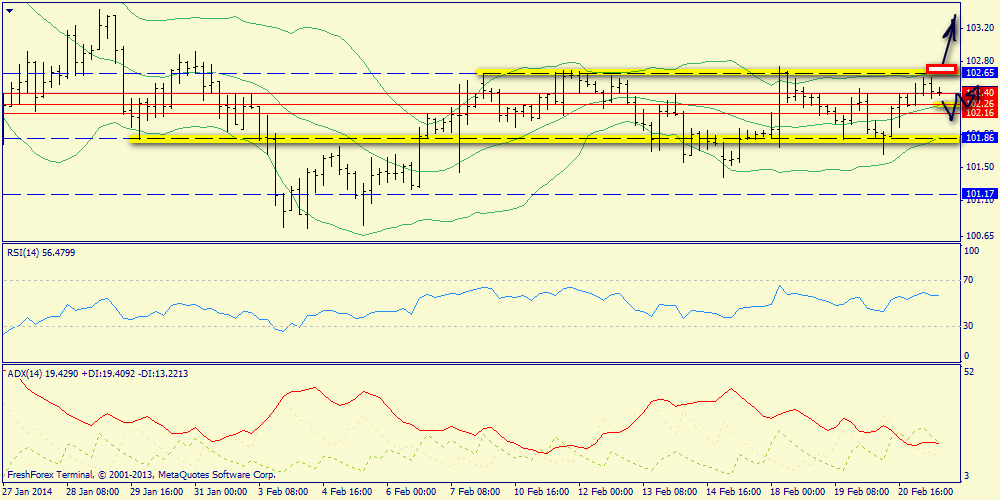Image resolution: width=1000 pixels, height=500 pixels.
Task: Click the 12 Feb 00:00 time label
Action: pyautogui.click(x=604, y=492)
